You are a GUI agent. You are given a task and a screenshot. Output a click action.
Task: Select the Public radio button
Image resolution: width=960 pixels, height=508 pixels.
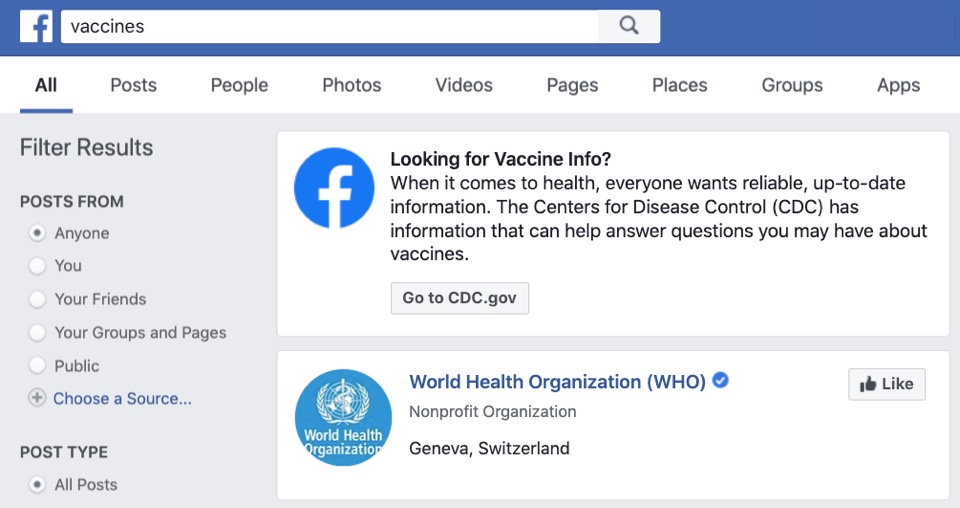pos(37,365)
